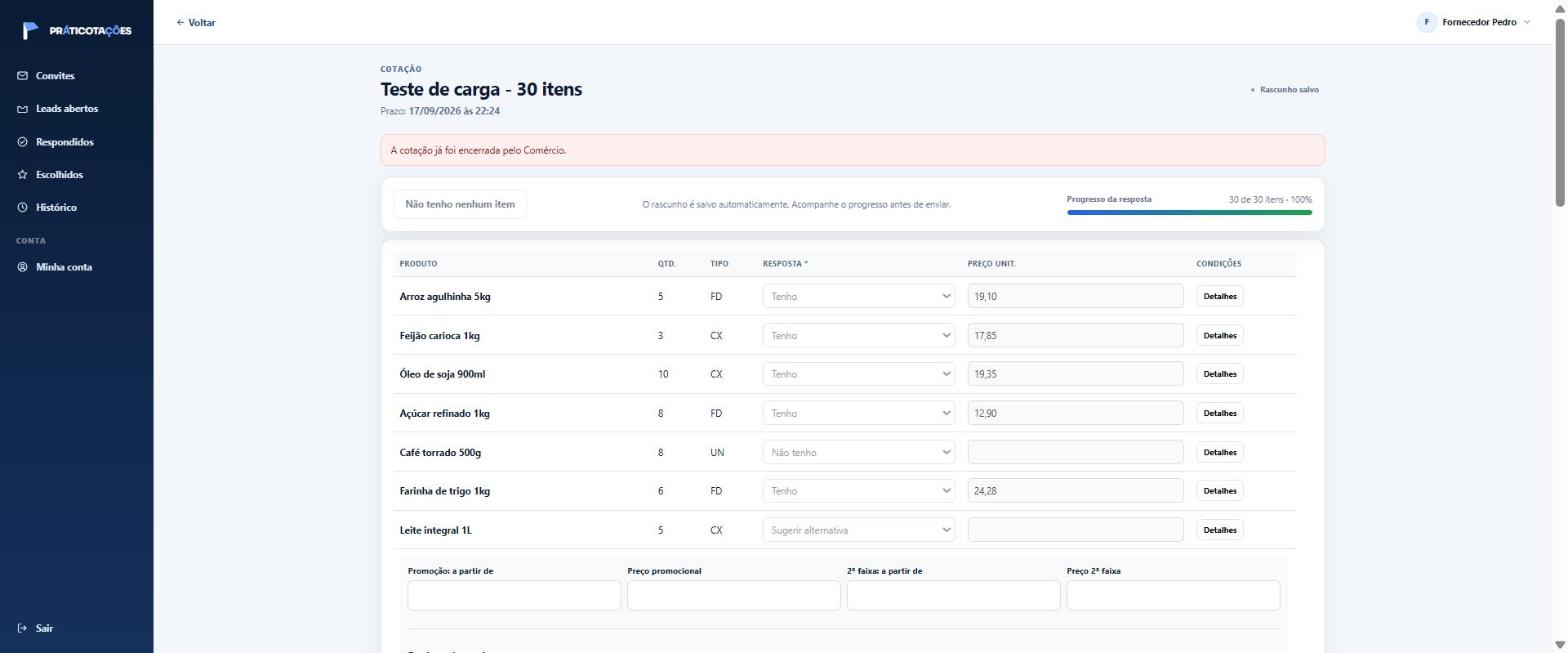Click the clock icon beside Histórico
Image resolution: width=1568 pixels, height=653 pixels.
pos(22,208)
